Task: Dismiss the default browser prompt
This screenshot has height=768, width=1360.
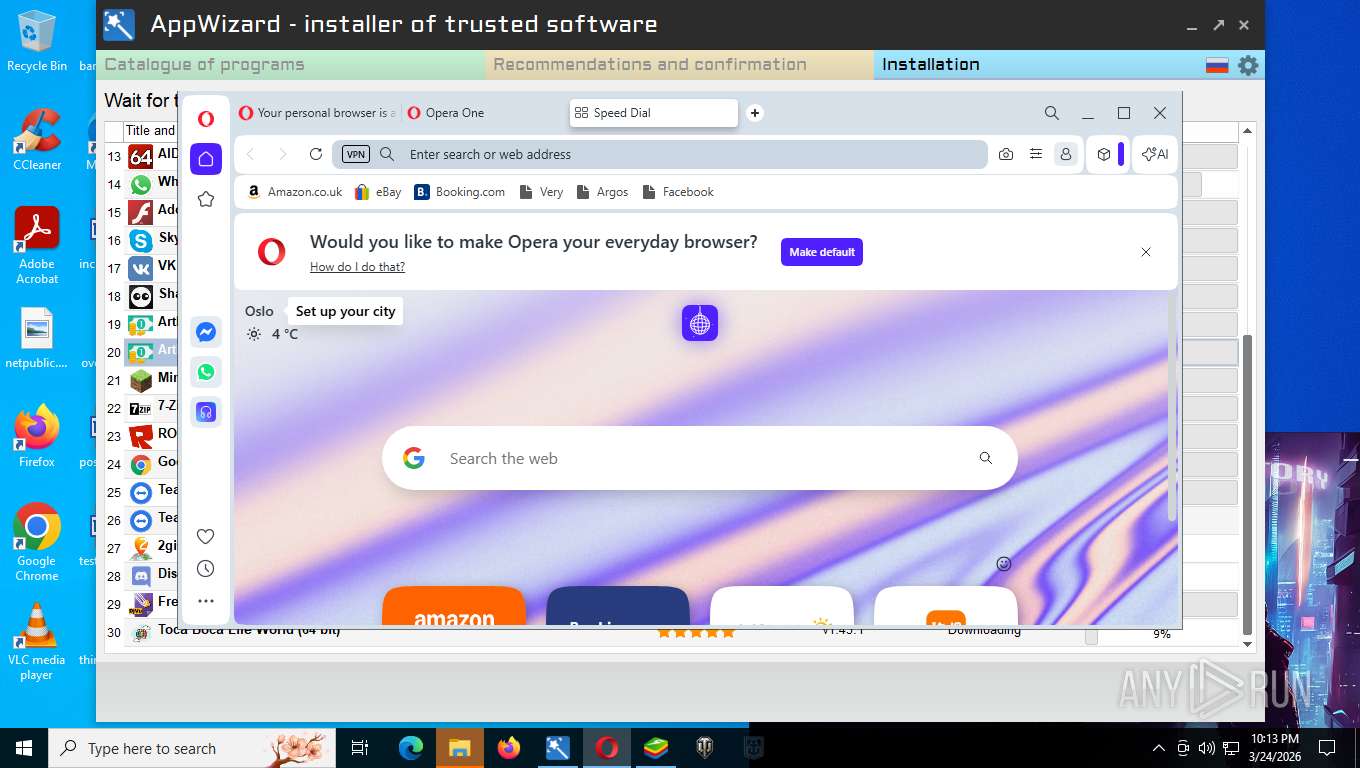Action: tap(1146, 252)
